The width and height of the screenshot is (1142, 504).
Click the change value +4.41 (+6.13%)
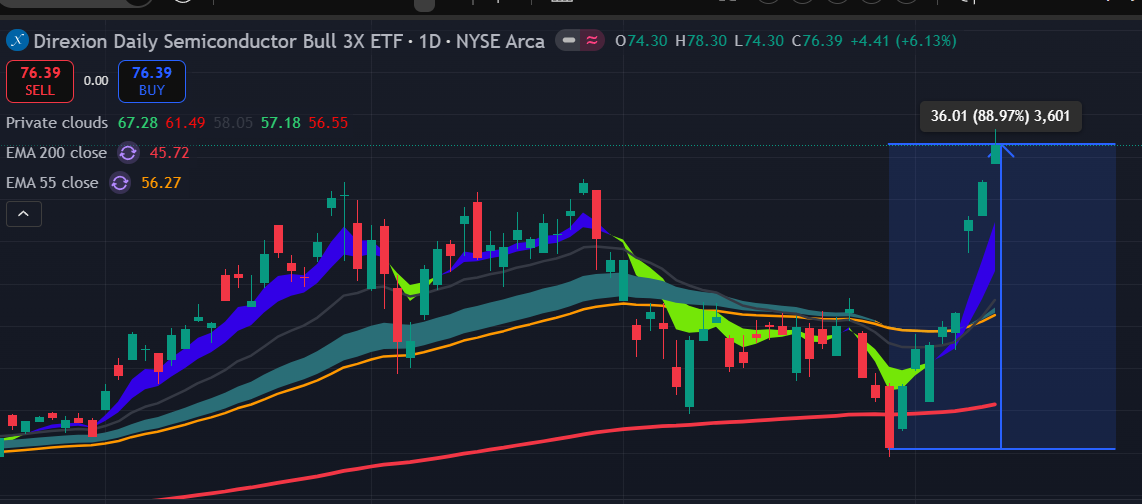(903, 41)
